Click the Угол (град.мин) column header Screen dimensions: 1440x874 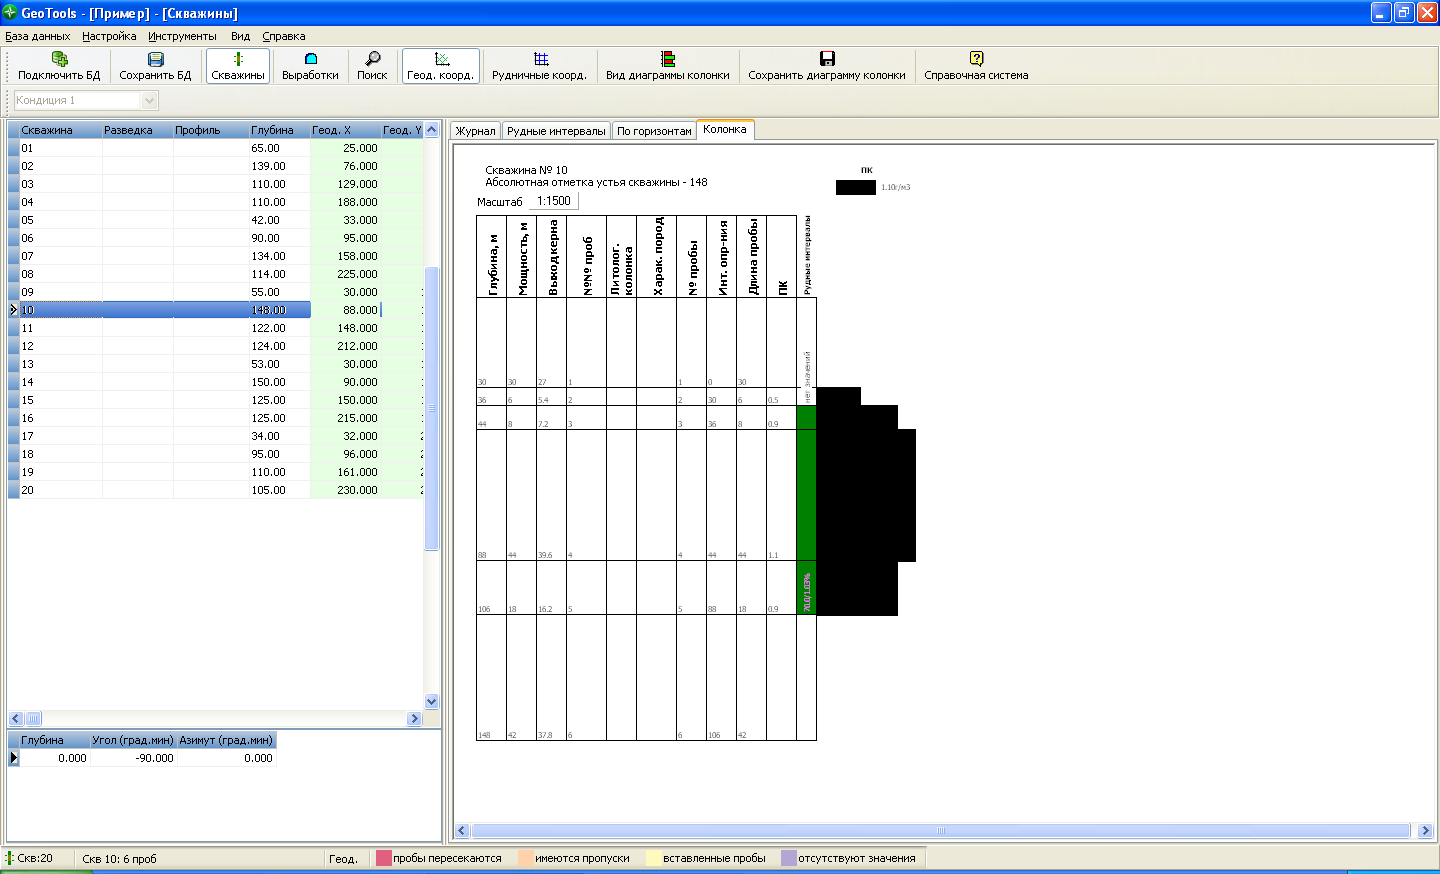tap(132, 740)
